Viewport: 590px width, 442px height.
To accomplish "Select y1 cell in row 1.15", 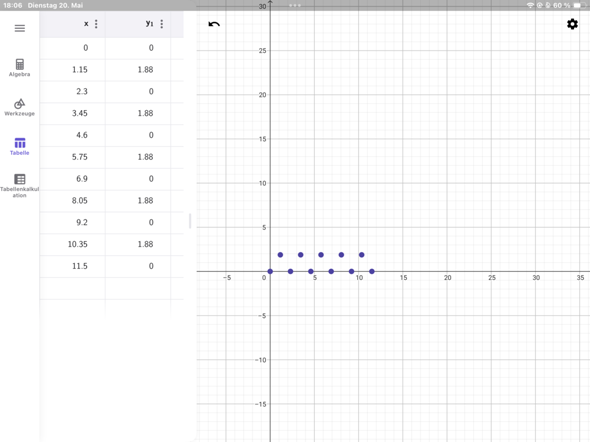I will [x=138, y=70].
